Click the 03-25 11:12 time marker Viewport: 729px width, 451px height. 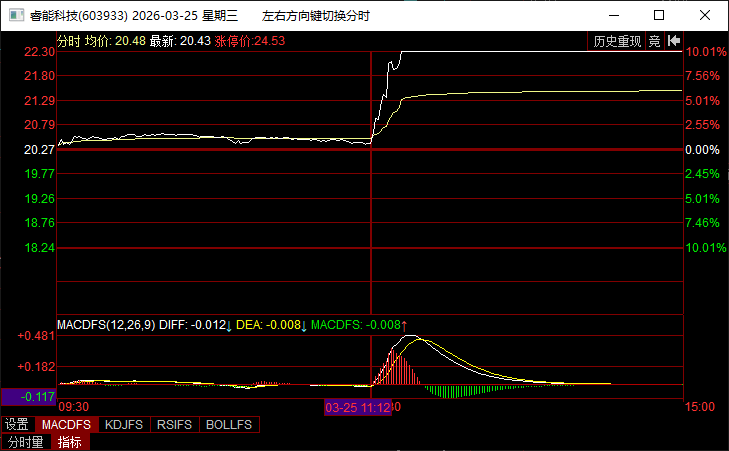tap(355, 407)
